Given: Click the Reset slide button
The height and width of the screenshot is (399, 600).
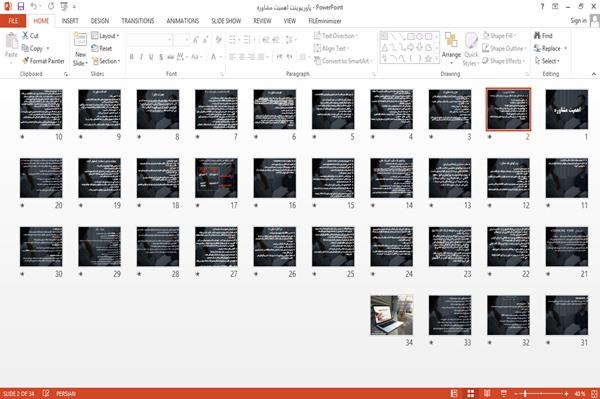Looking at the screenshot, I should pyautogui.click(x=102, y=49).
